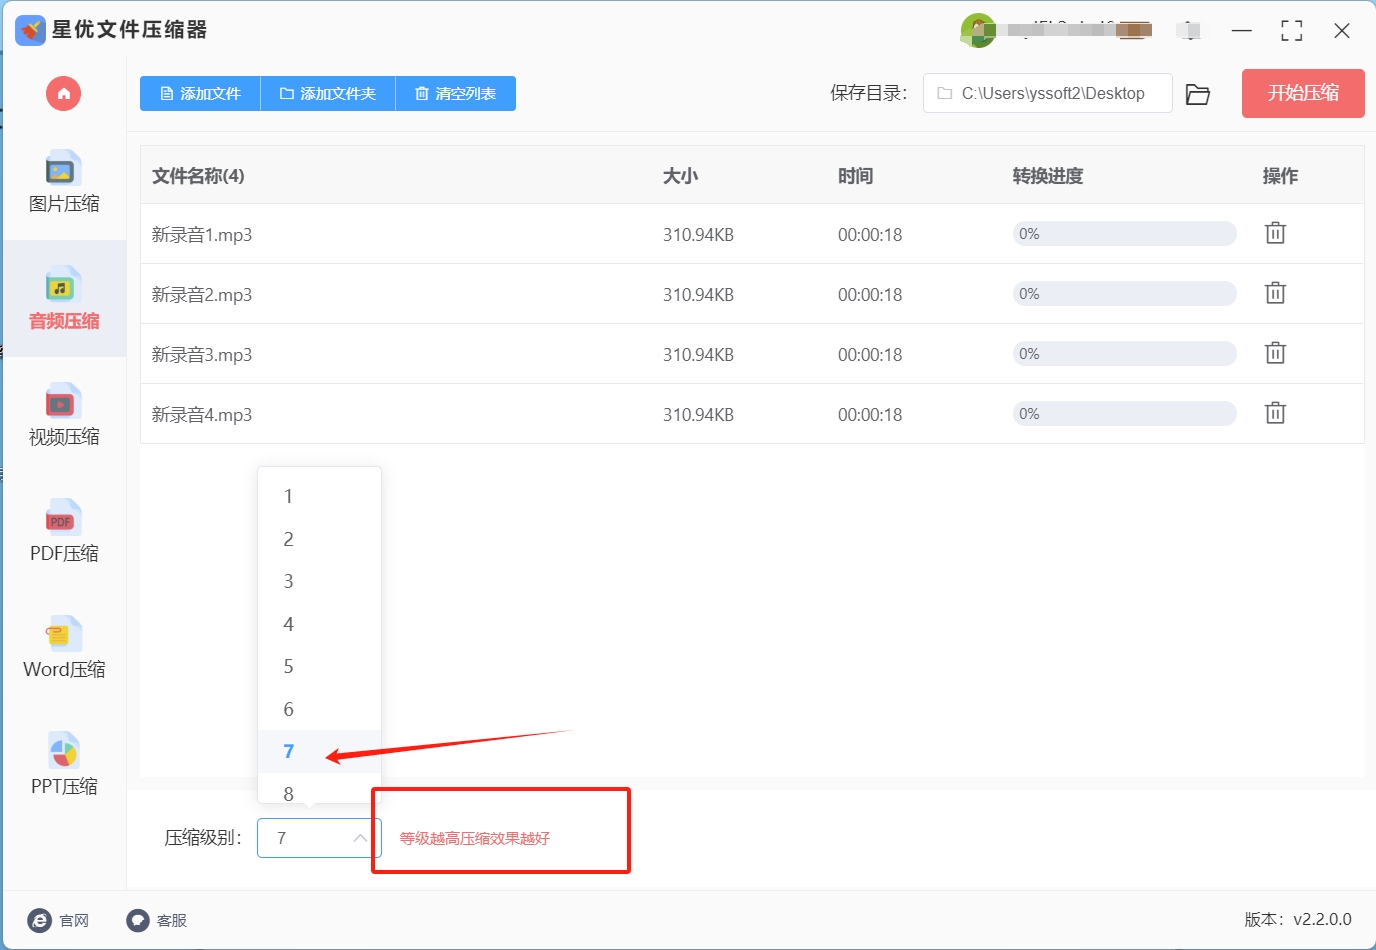Image resolution: width=1376 pixels, height=950 pixels.
Task: Open 视频压缩 video compression section
Action: (64, 415)
